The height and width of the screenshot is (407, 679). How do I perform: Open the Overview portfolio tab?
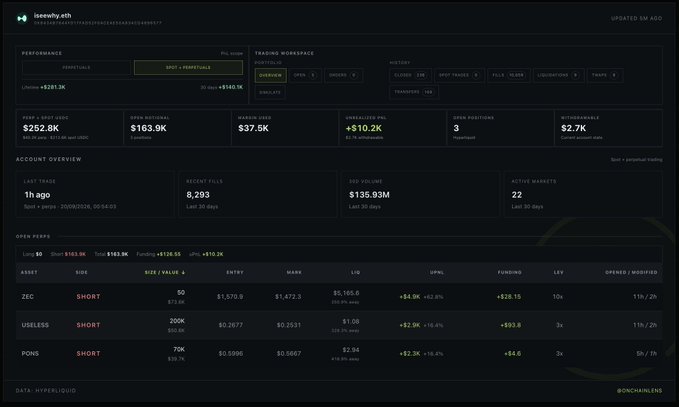click(x=270, y=75)
